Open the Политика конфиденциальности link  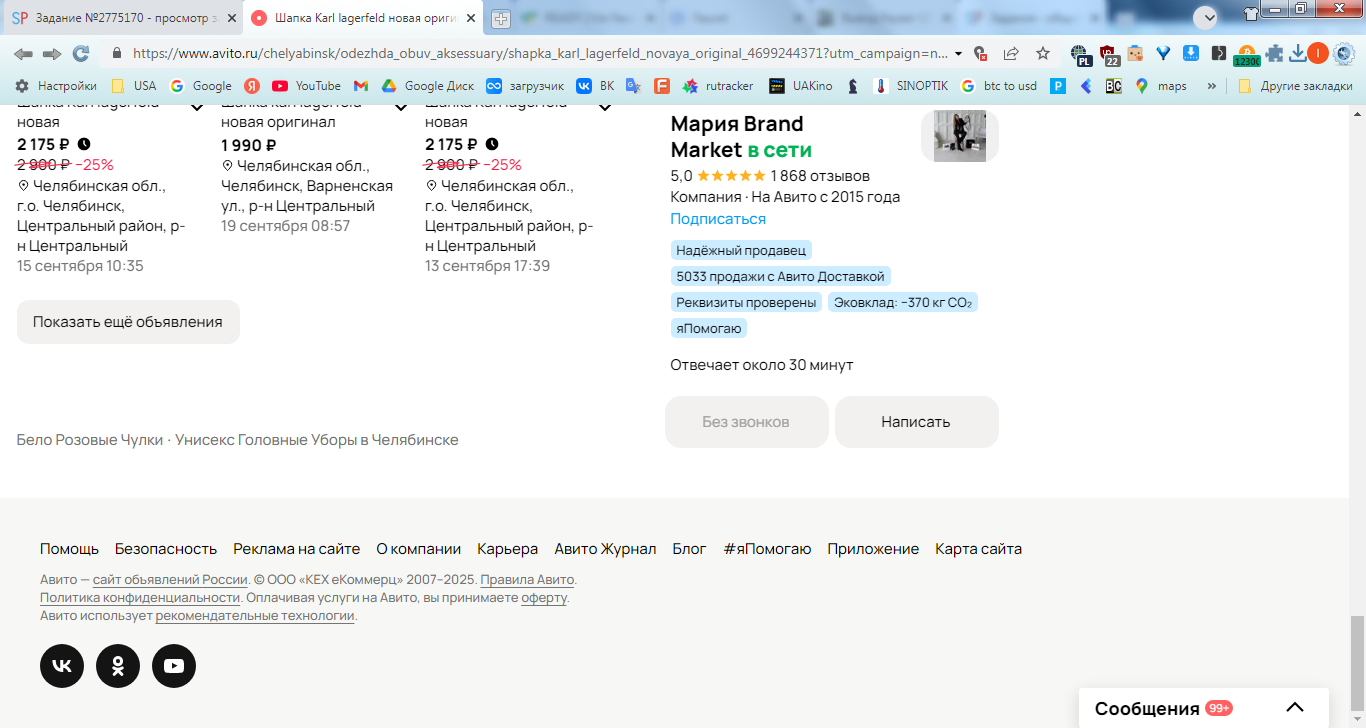click(x=140, y=598)
